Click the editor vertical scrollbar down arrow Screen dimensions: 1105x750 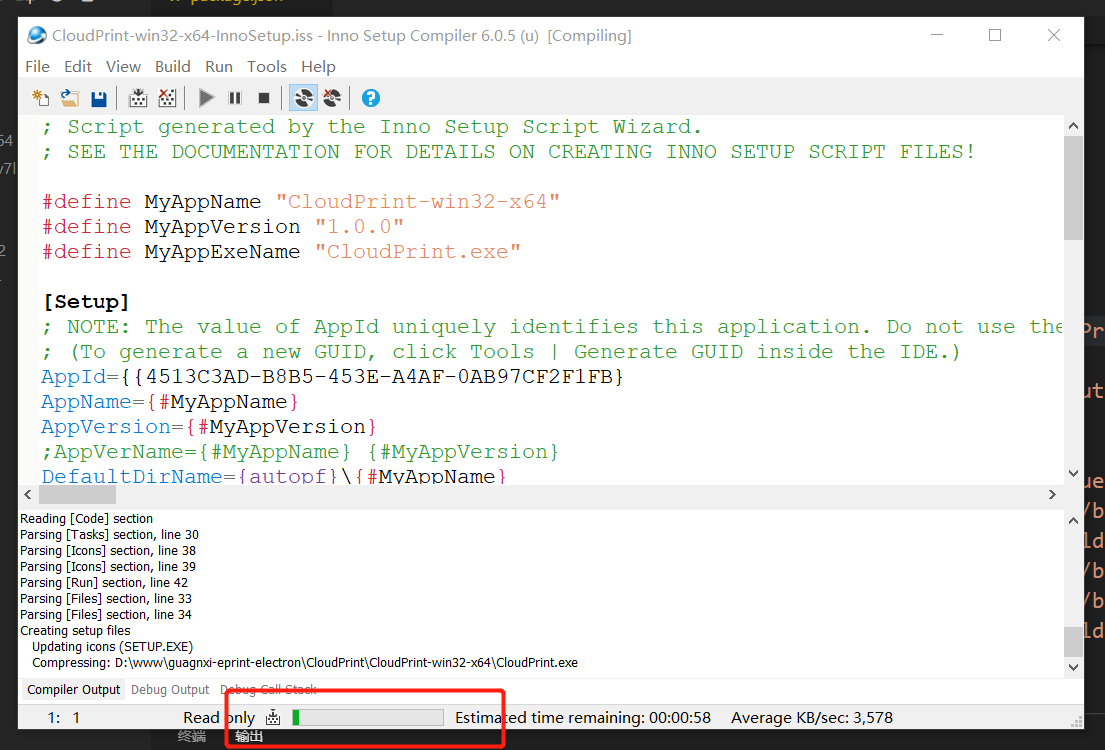1073,474
